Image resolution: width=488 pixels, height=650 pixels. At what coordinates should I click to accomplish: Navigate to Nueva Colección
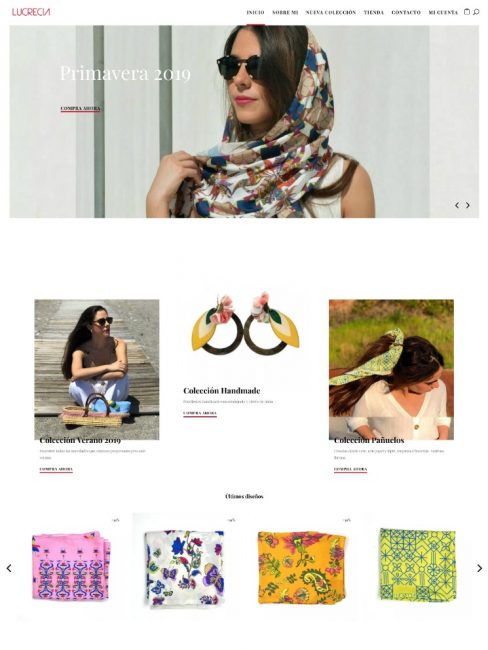(x=331, y=12)
